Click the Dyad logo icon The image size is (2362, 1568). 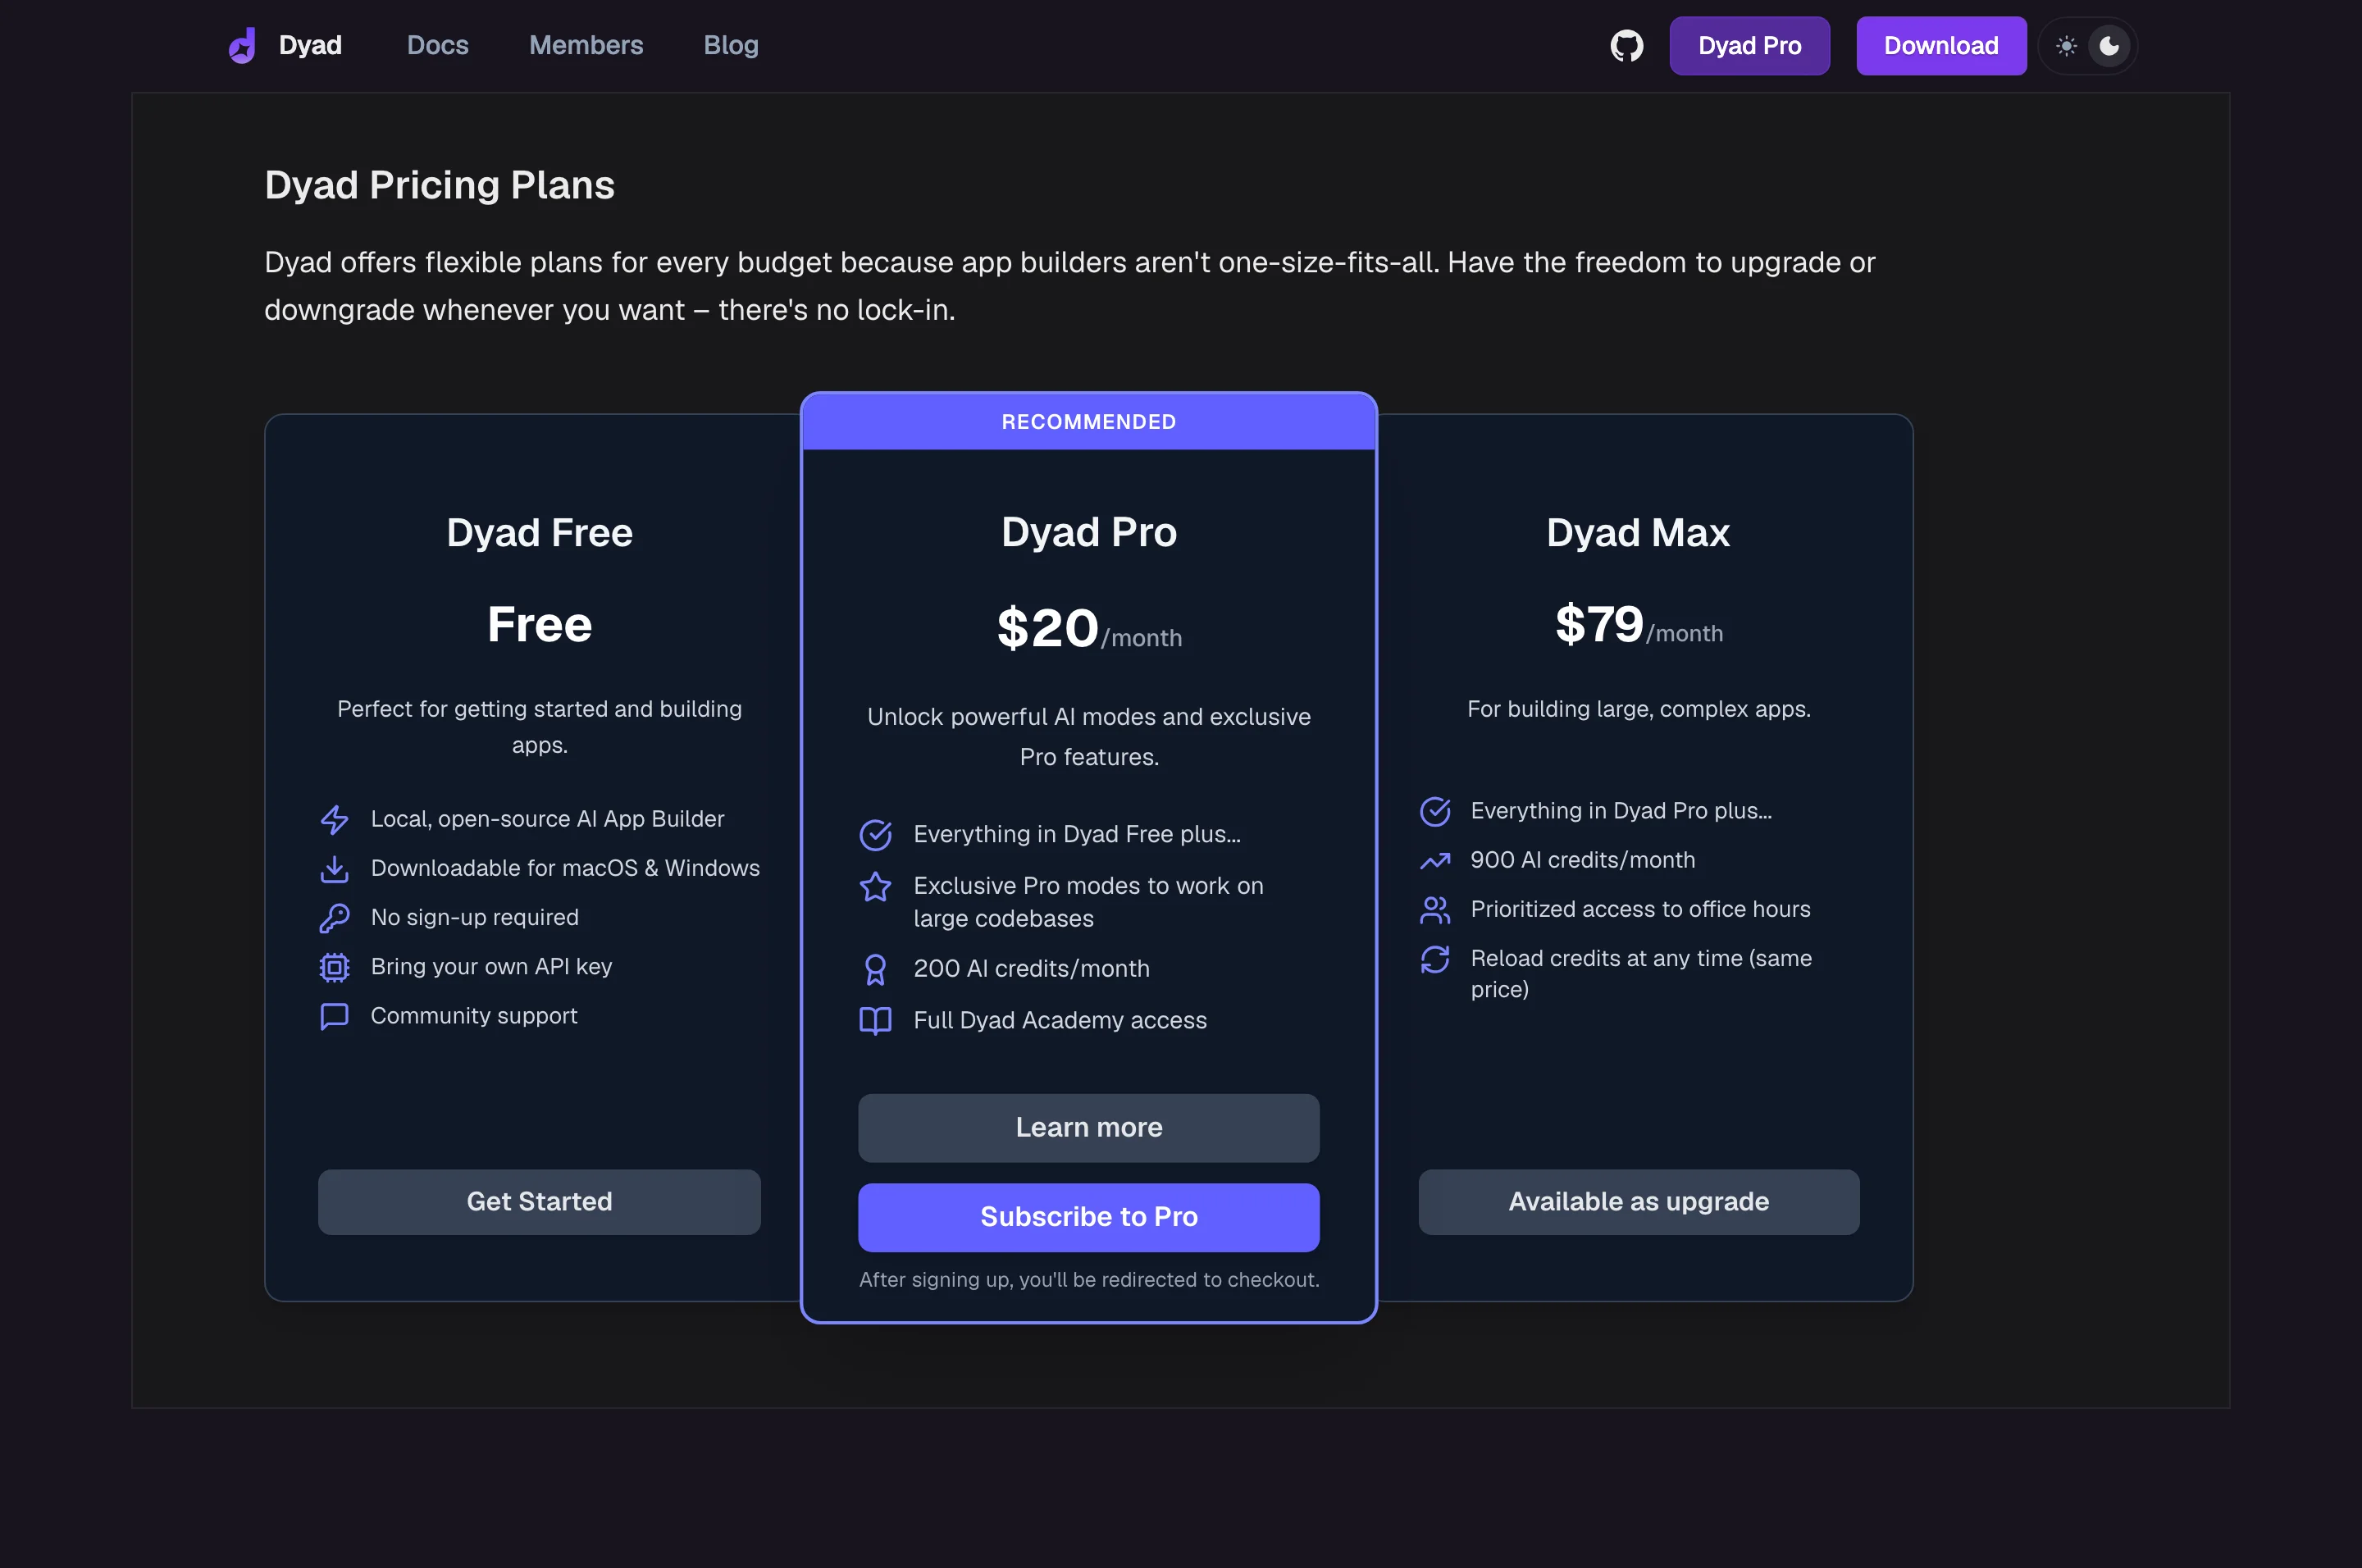242,46
